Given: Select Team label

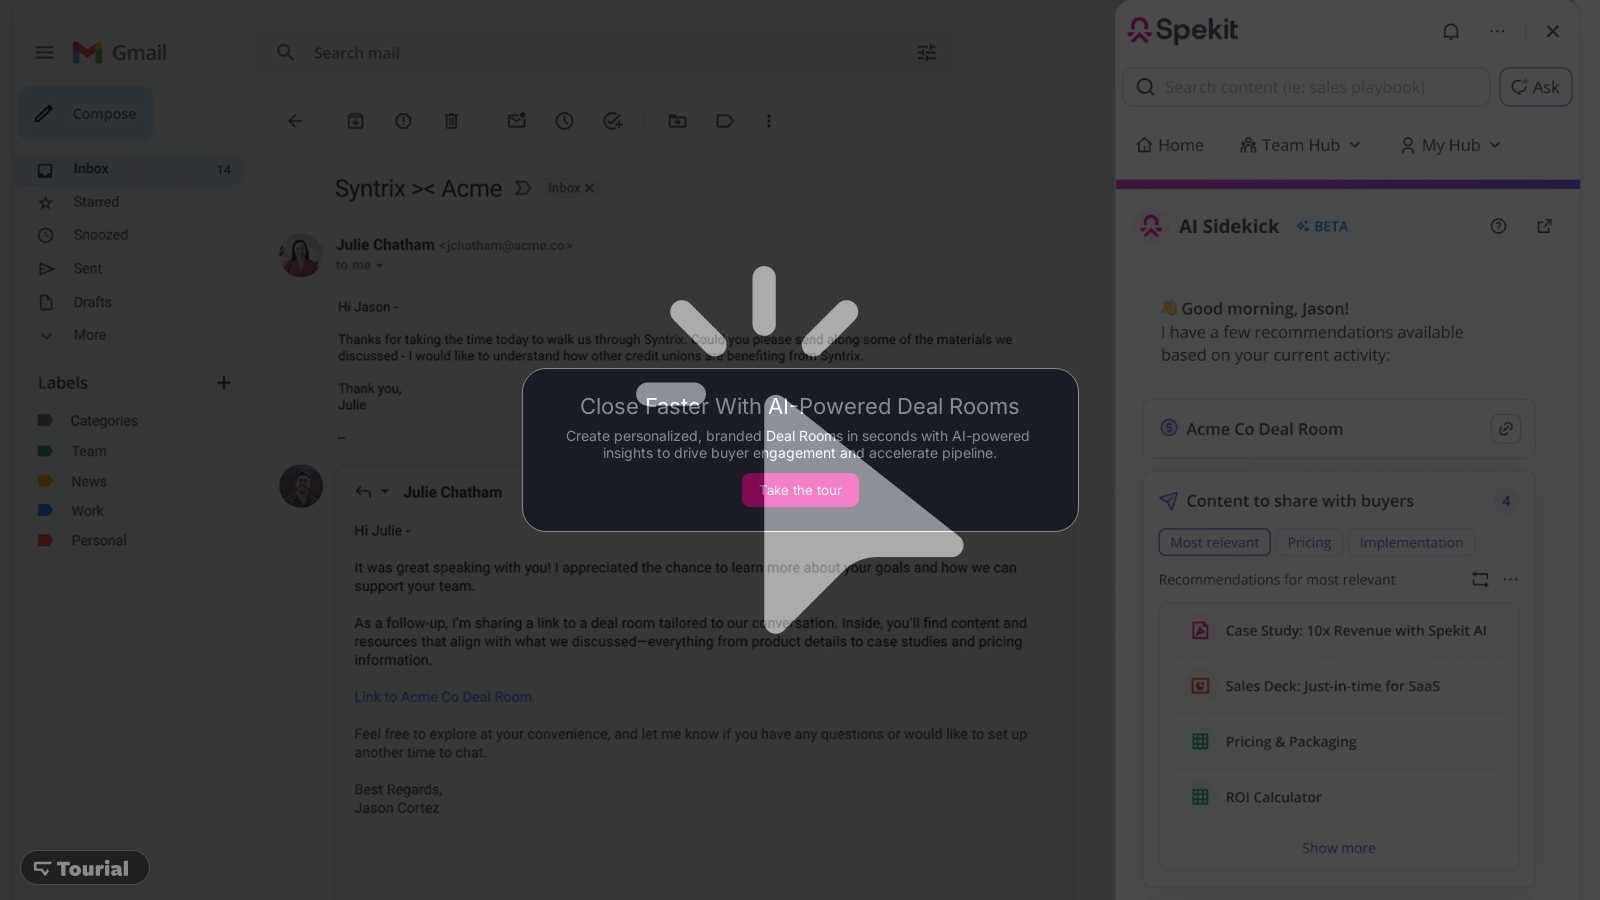Looking at the screenshot, I should click(88, 451).
